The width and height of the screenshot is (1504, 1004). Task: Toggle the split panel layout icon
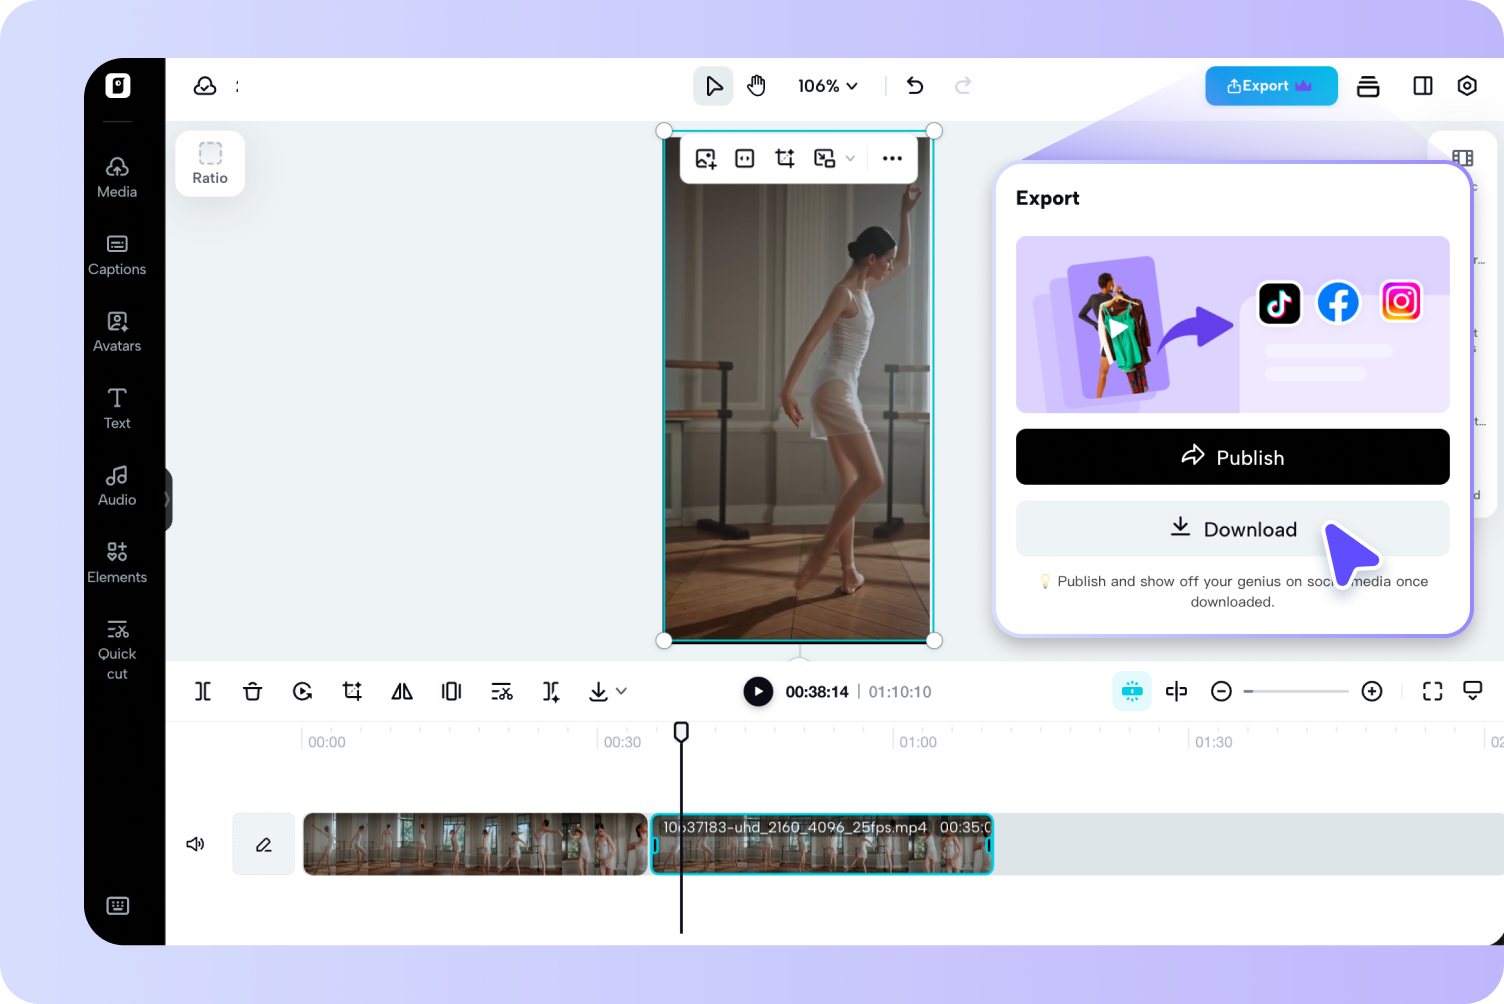tap(1423, 86)
